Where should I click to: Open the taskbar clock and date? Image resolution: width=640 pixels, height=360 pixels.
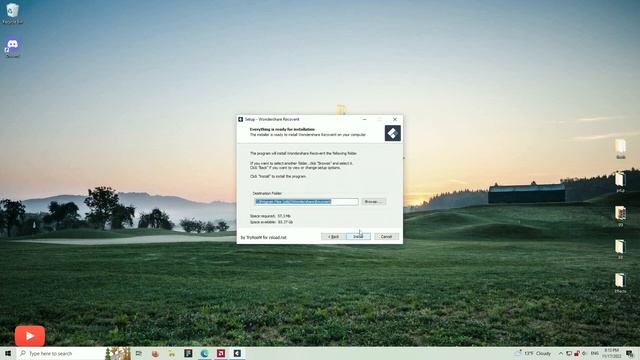coord(611,353)
